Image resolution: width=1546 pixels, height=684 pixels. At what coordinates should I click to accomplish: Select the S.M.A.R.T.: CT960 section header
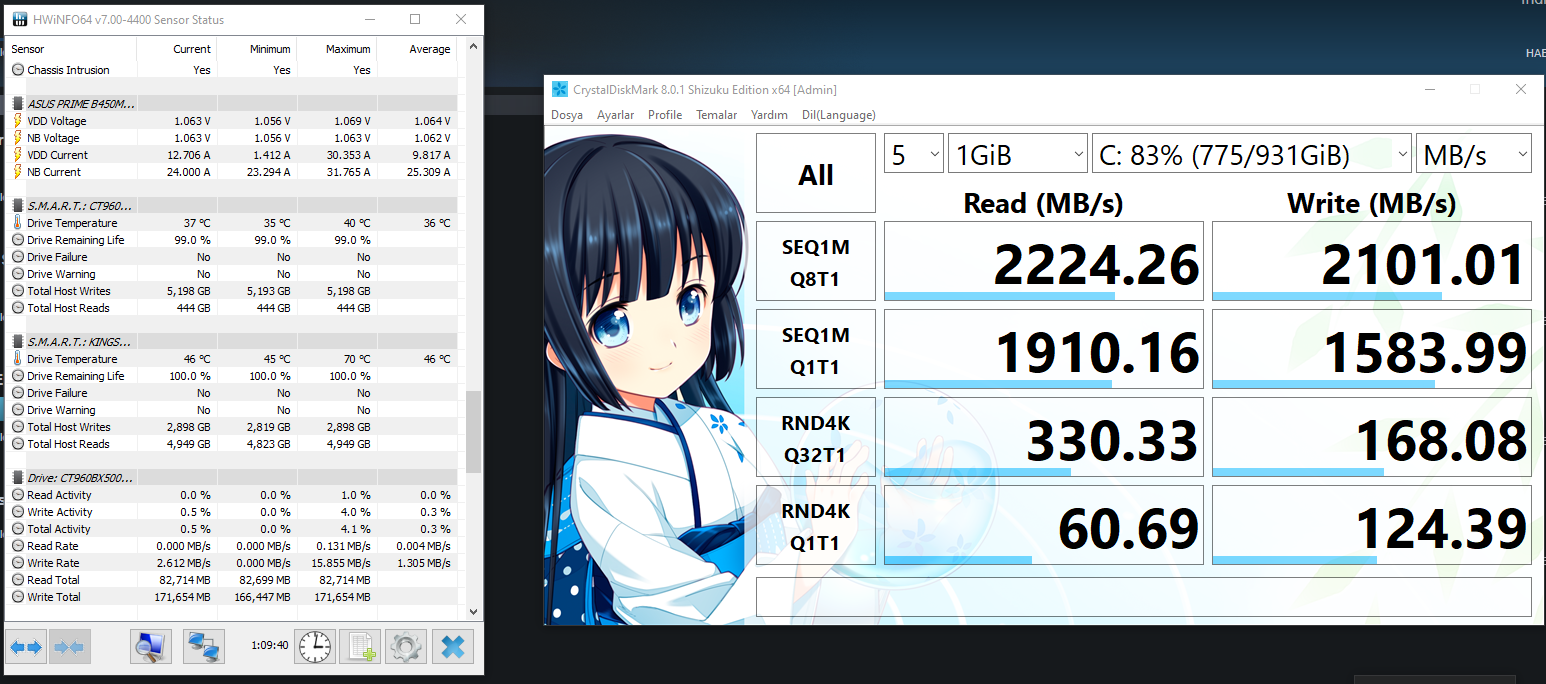coord(231,205)
